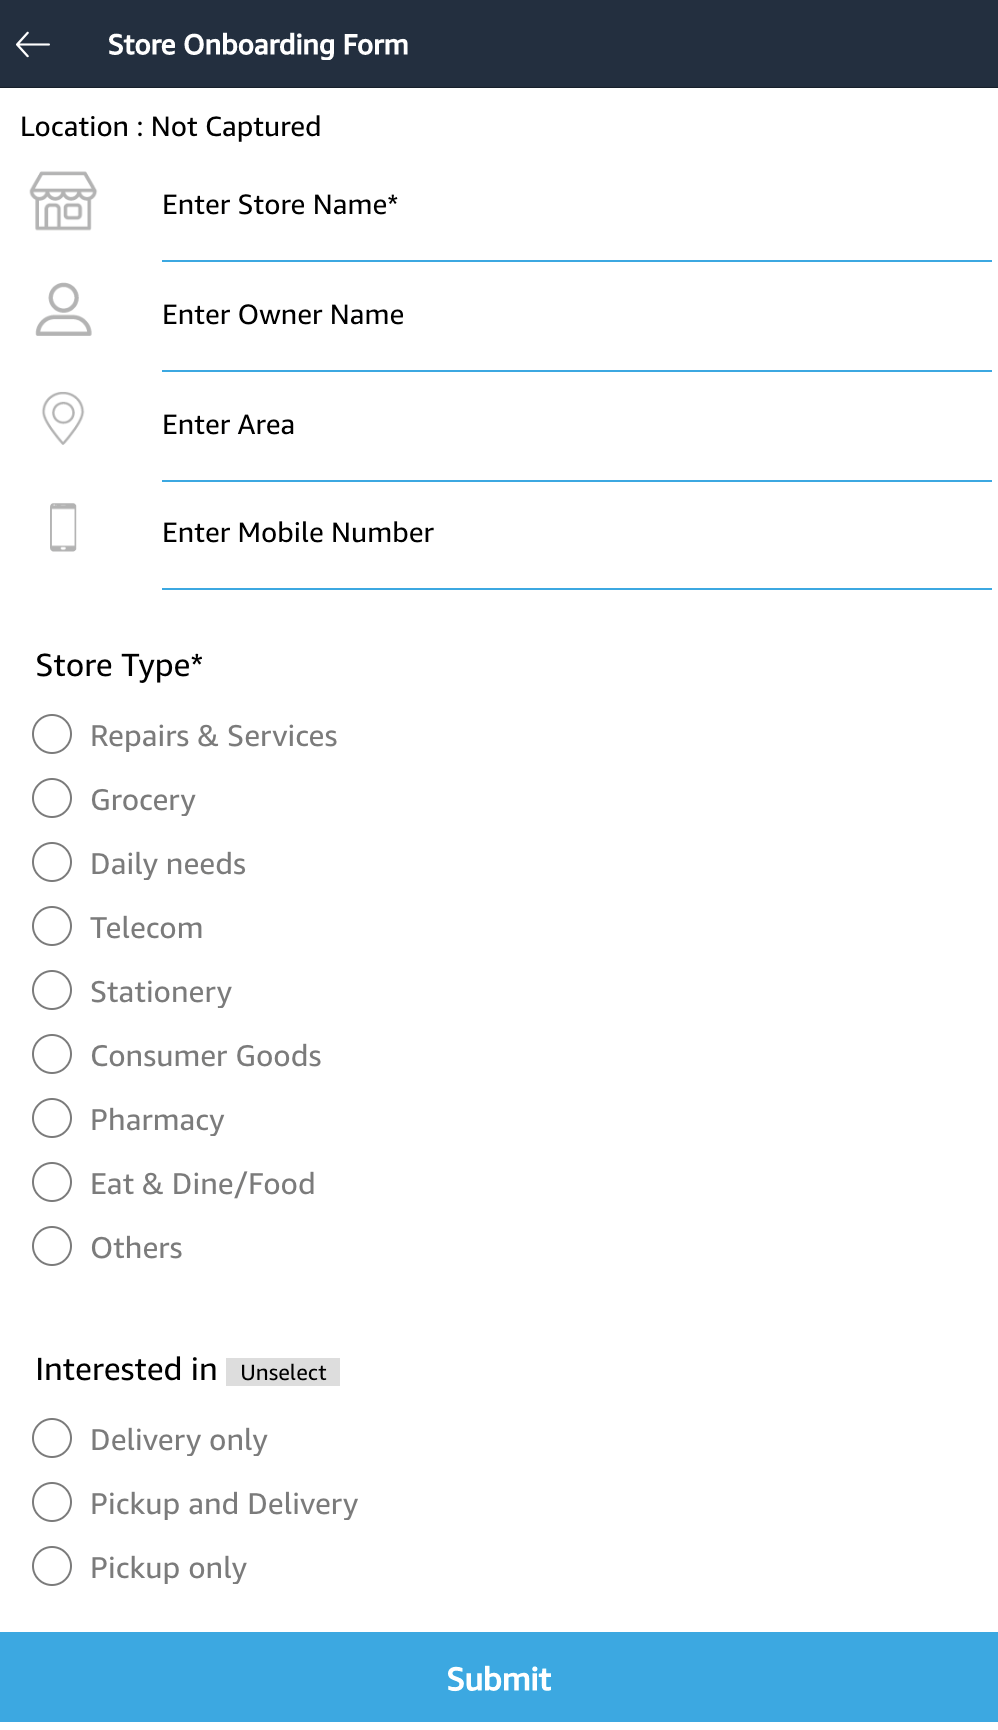Click the location pin icon
998x1730 pixels.
click(x=63, y=418)
